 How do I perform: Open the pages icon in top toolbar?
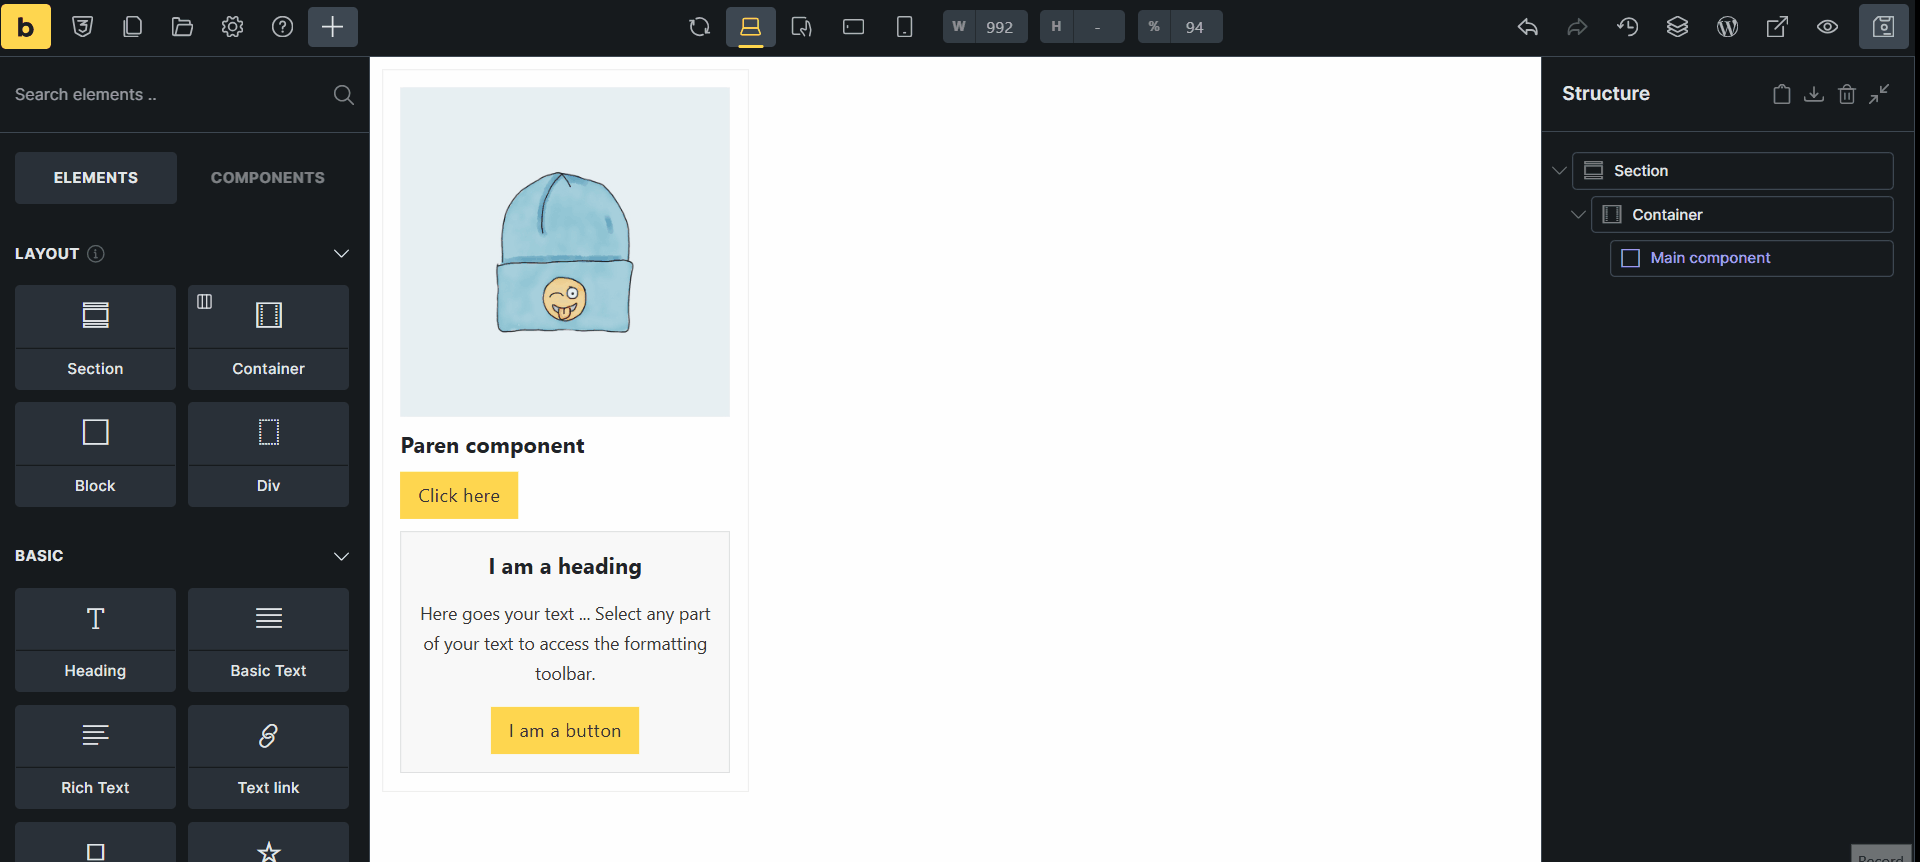132,27
